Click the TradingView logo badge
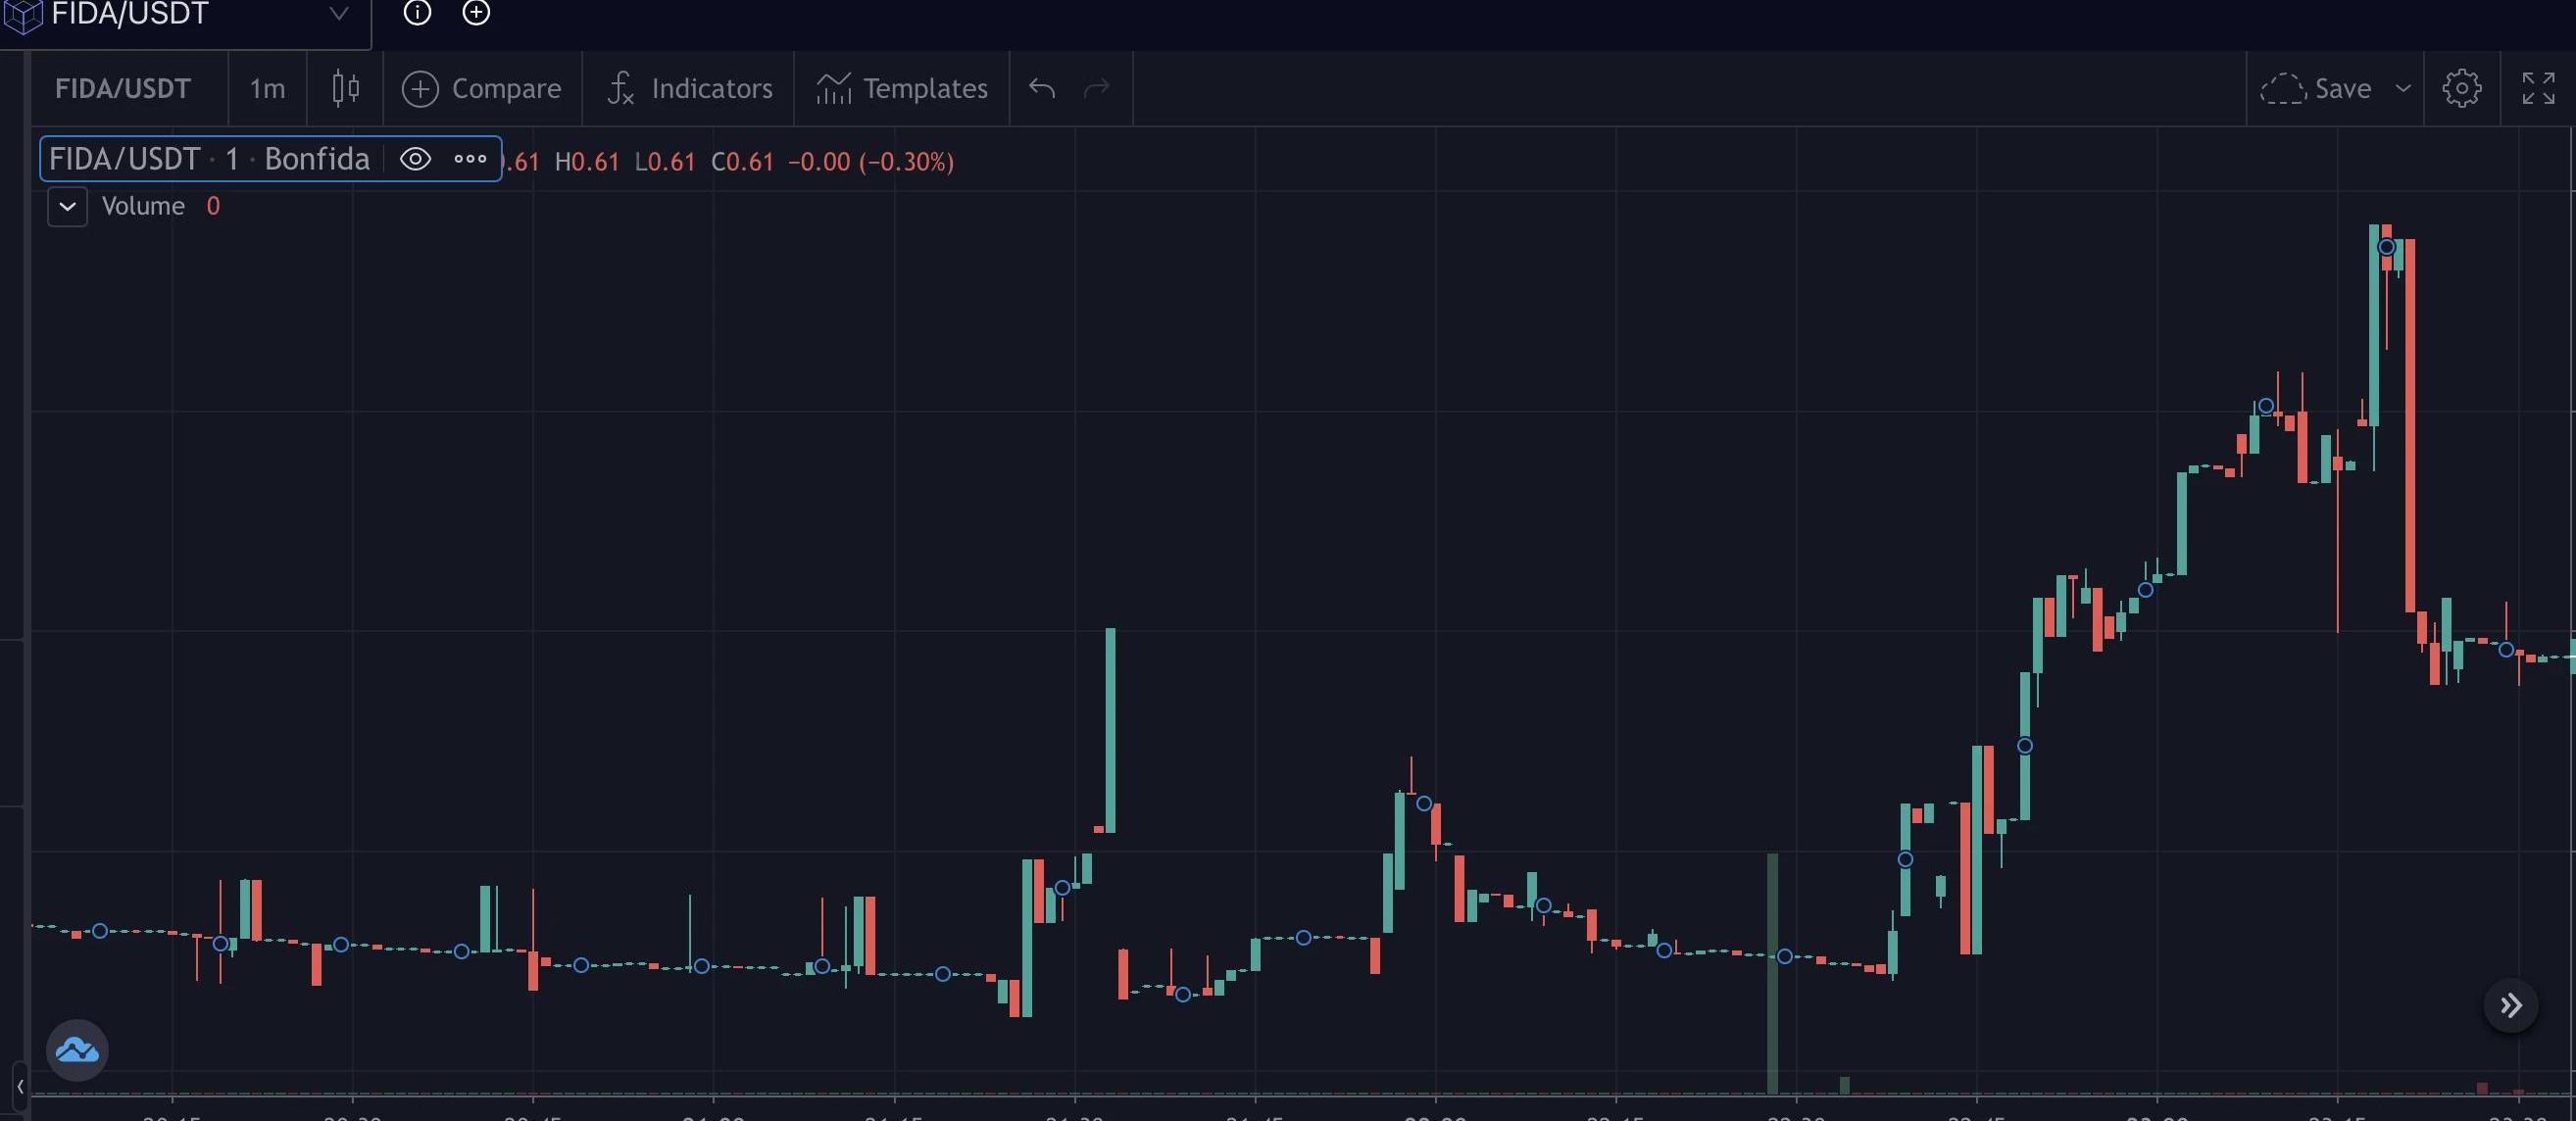Screen dimensions: 2576x1121 pos(77,1051)
